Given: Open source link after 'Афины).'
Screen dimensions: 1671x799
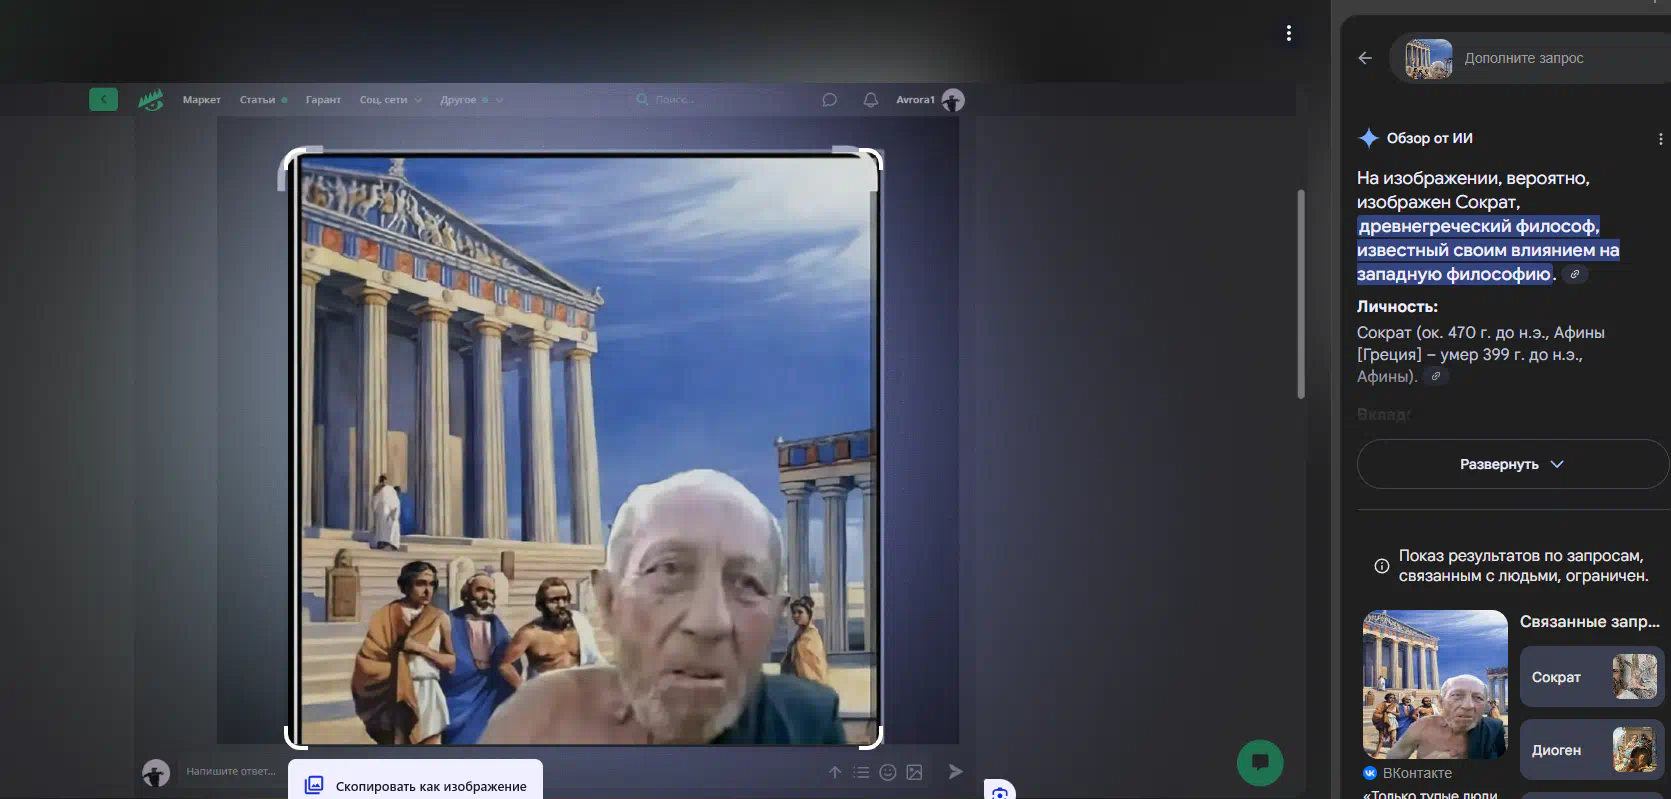Looking at the screenshot, I should [1435, 376].
